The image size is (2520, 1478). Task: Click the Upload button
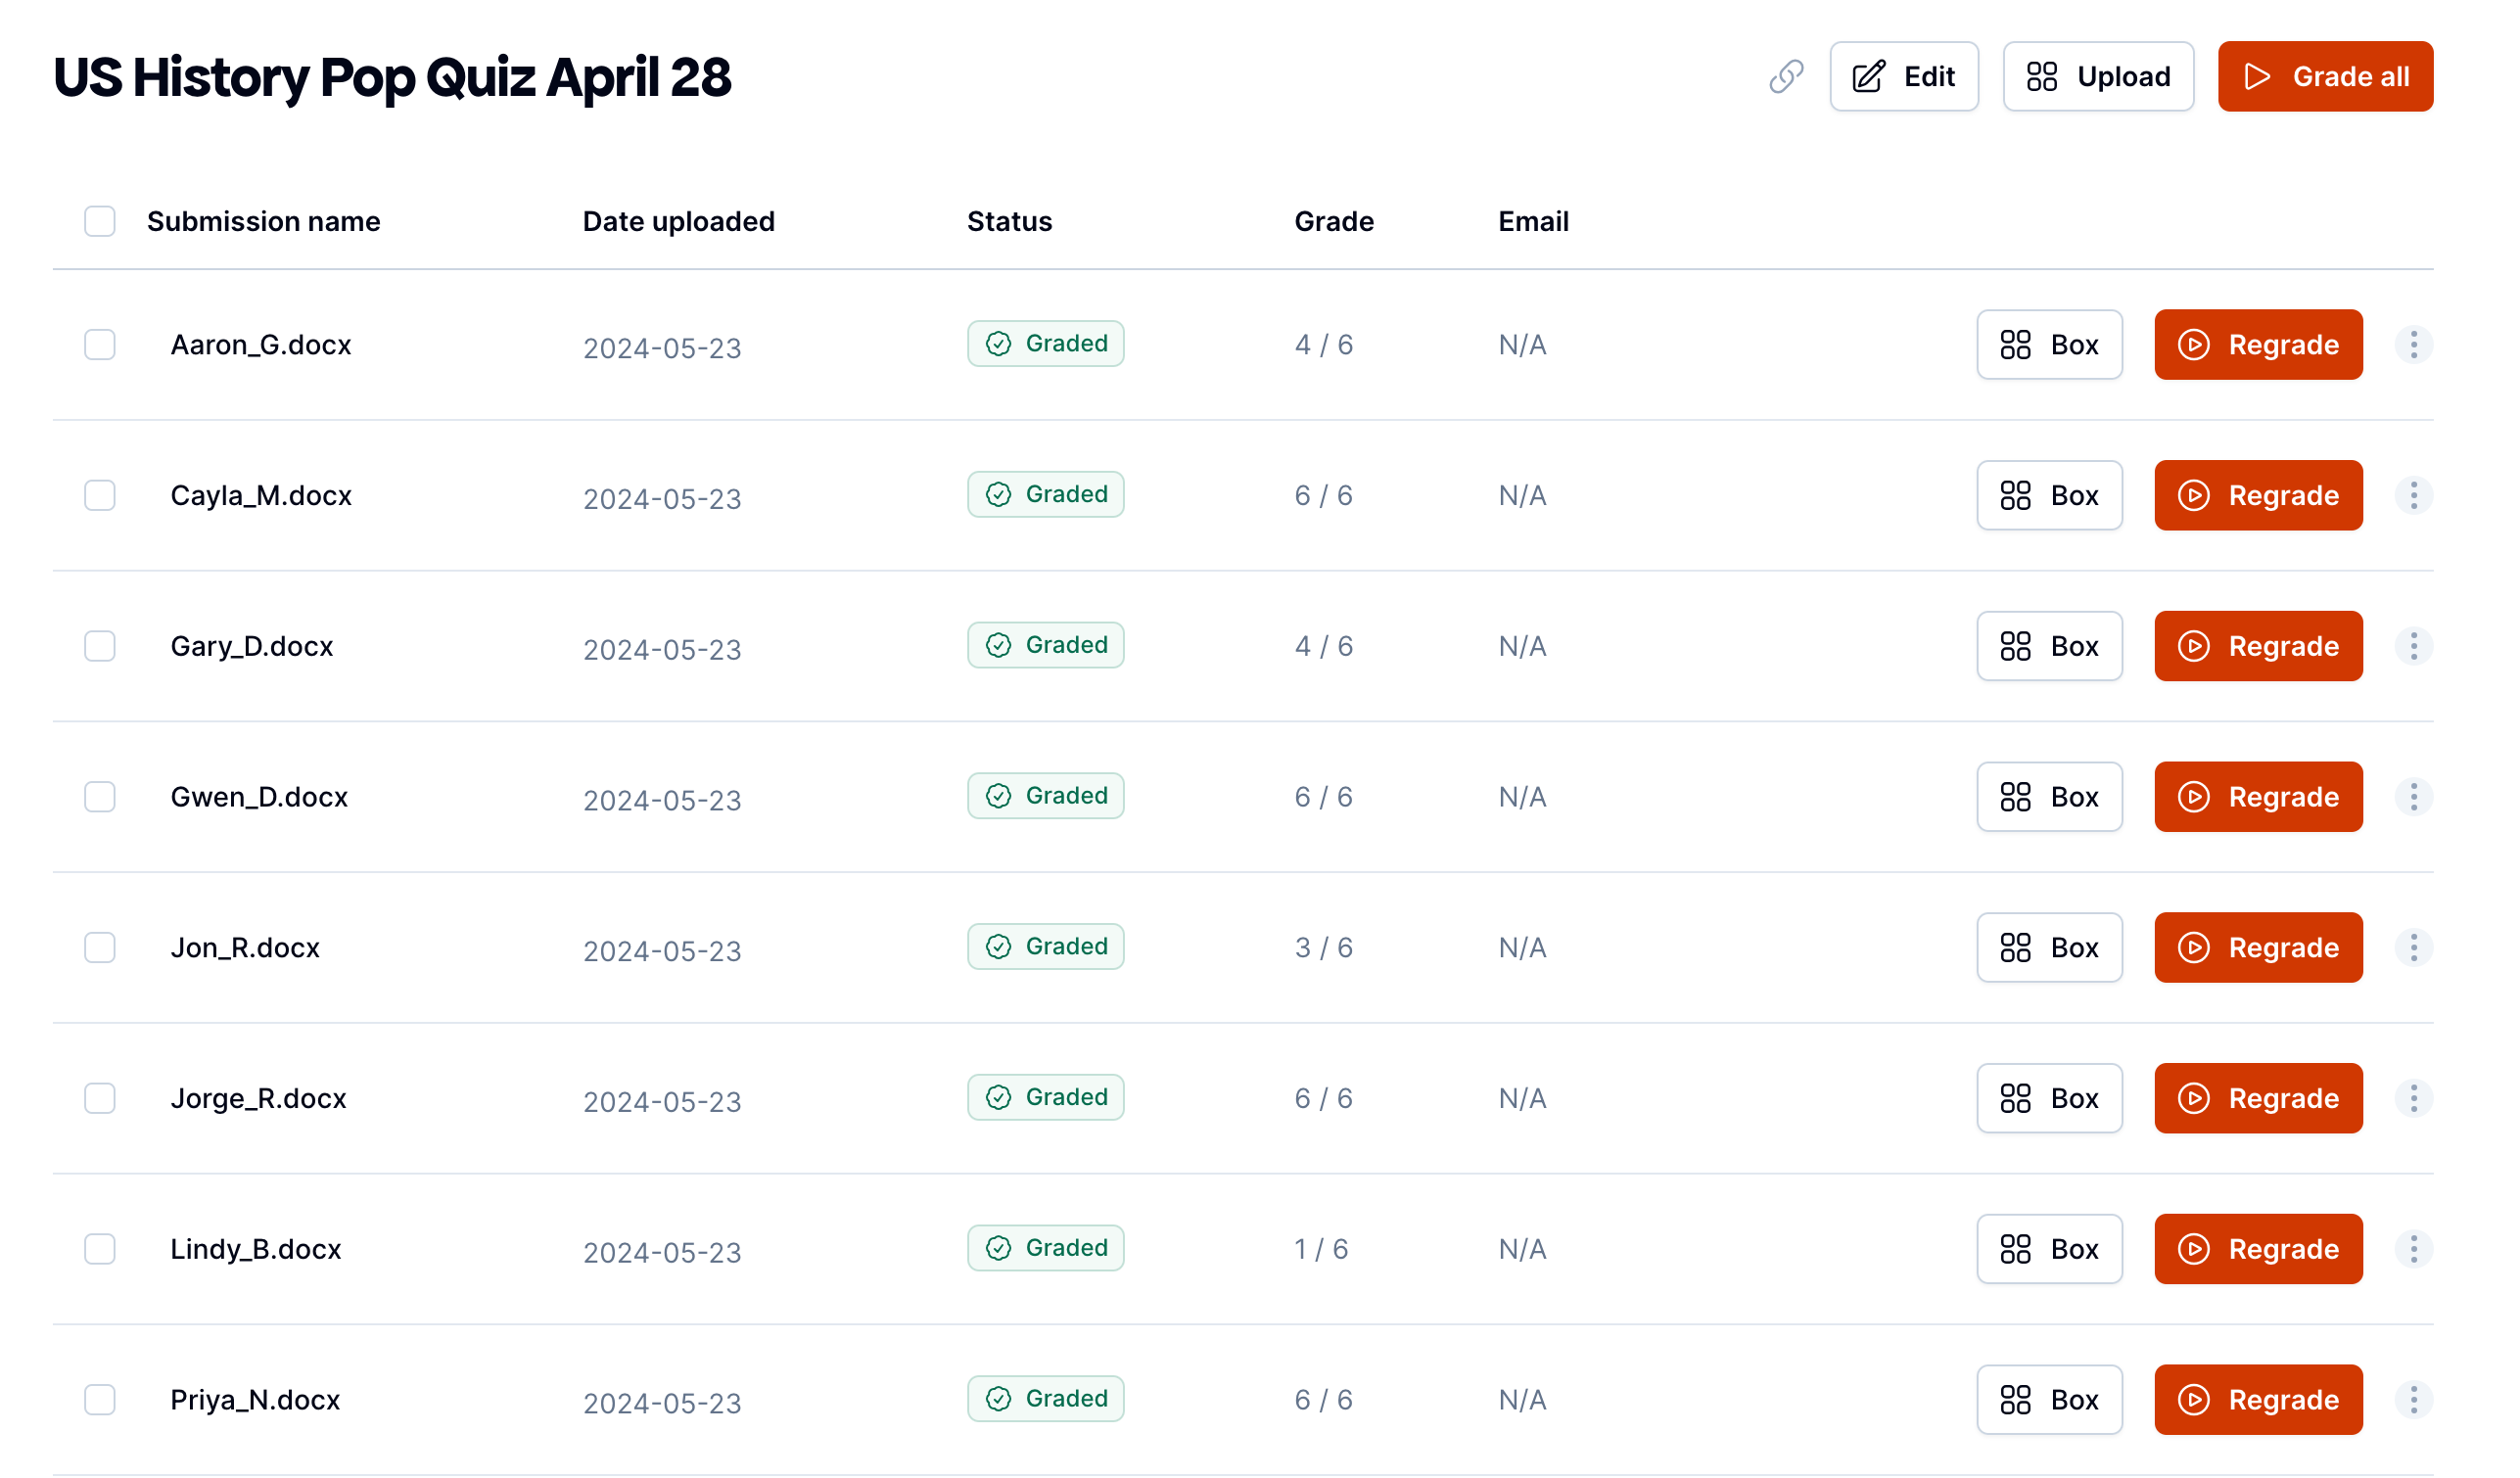[x=2098, y=77]
